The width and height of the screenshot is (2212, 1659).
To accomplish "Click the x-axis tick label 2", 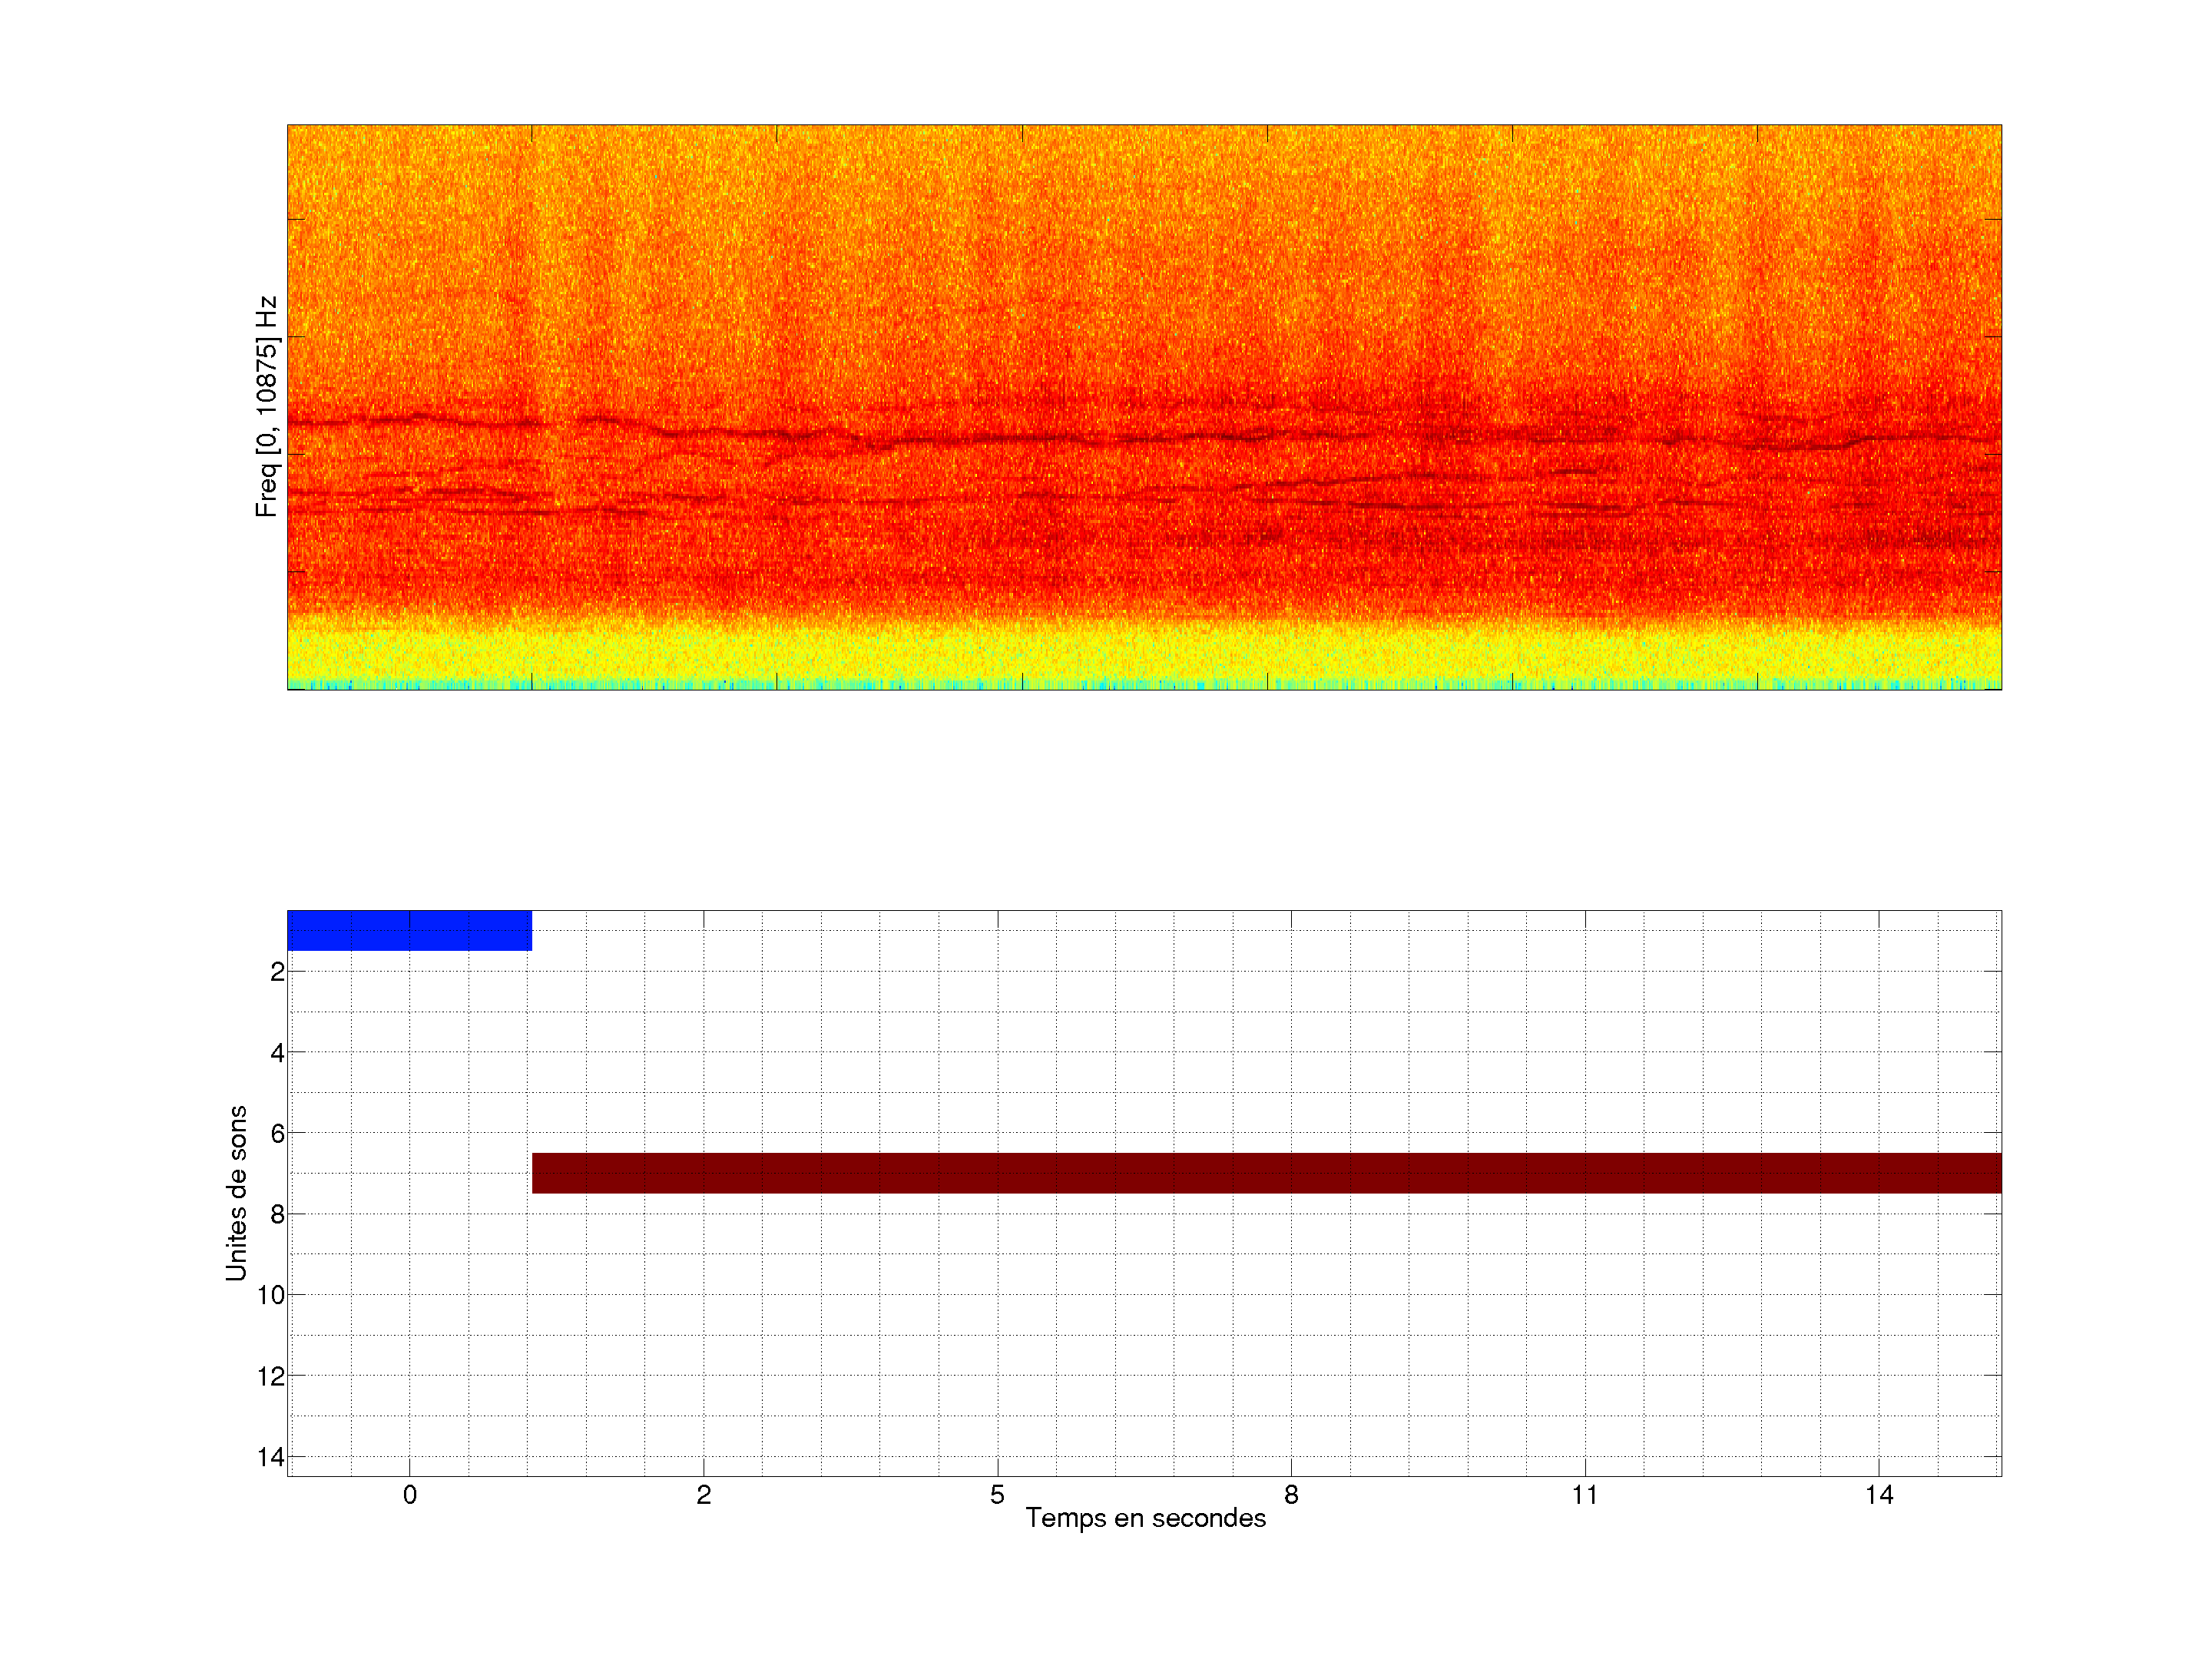I will click(704, 1495).
